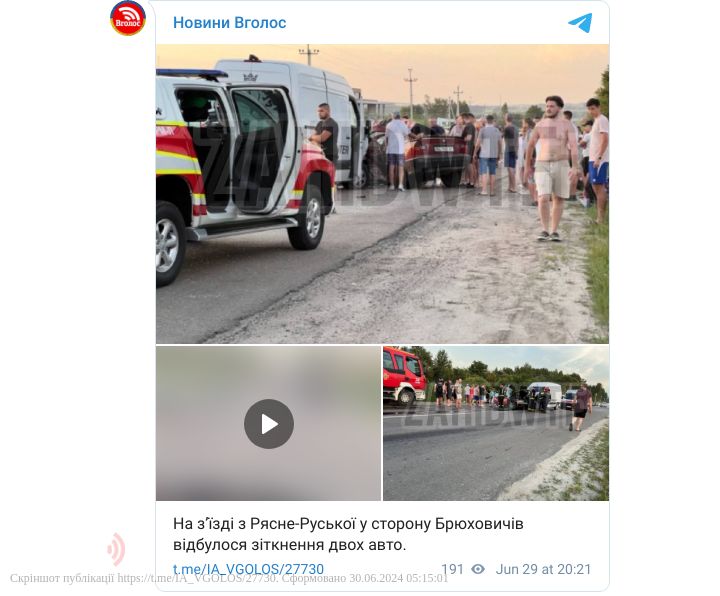Click the faded Вголос watermark icon

coord(116,549)
